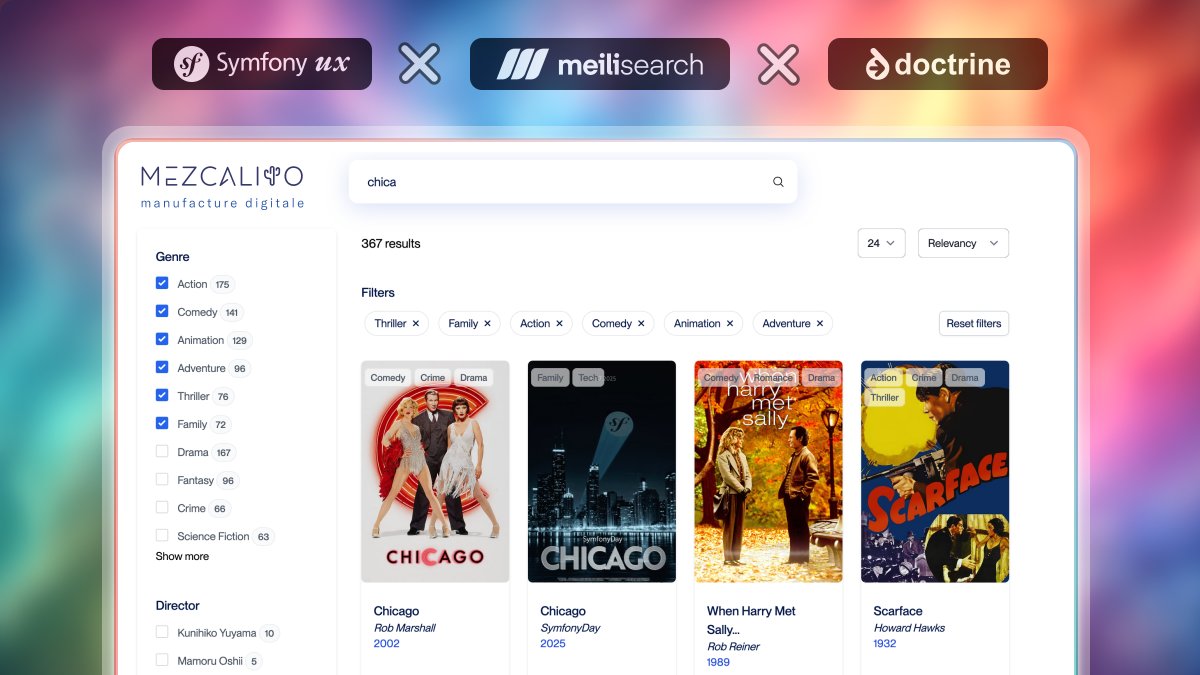This screenshot has width=1200, height=675.
Task: Remove the Thriller filter chip
Action: click(416, 323)
